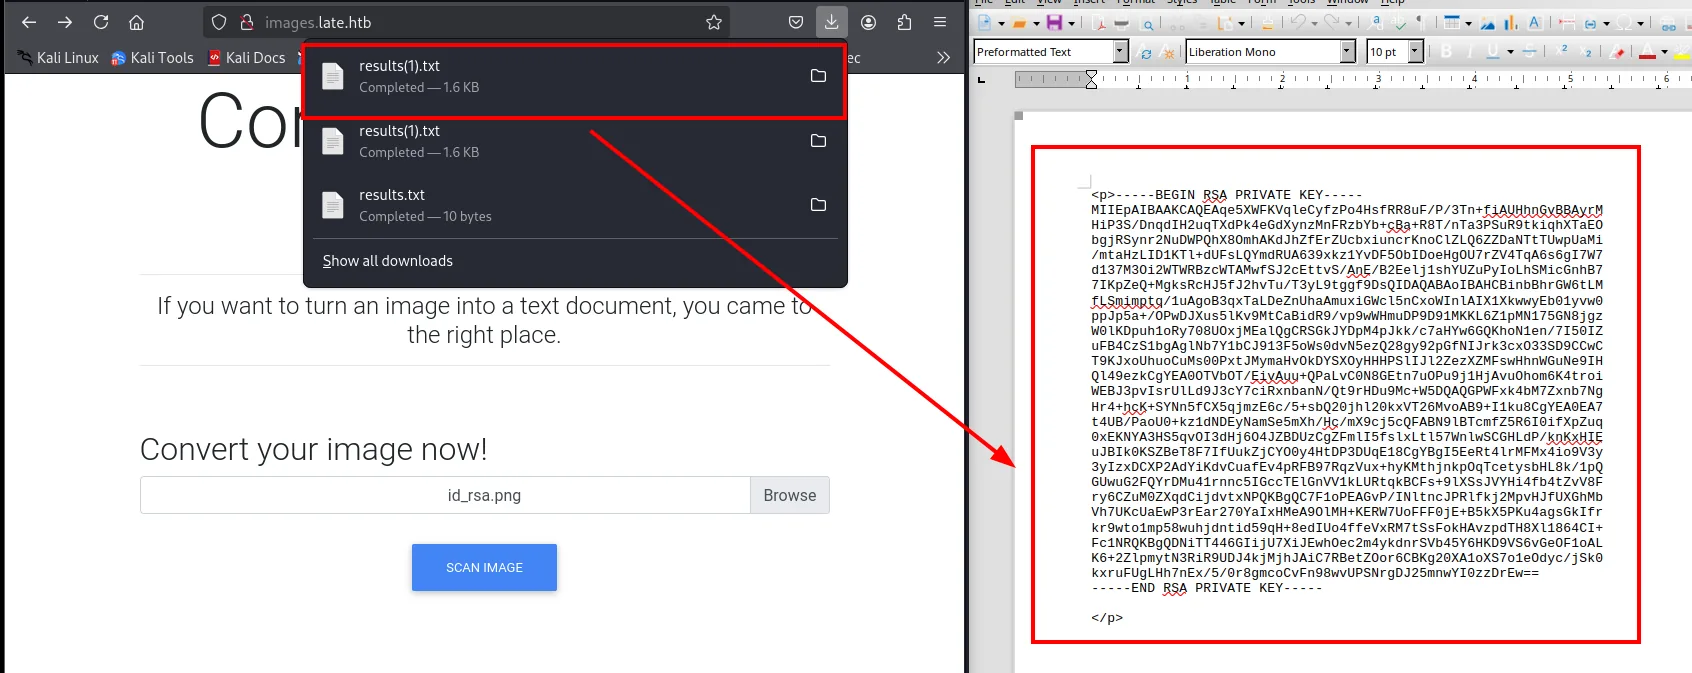The width and height of the screenshot is (1692, 673).
Task: Click the id_rsa.png file input field
Action: [x=445, y=495]
